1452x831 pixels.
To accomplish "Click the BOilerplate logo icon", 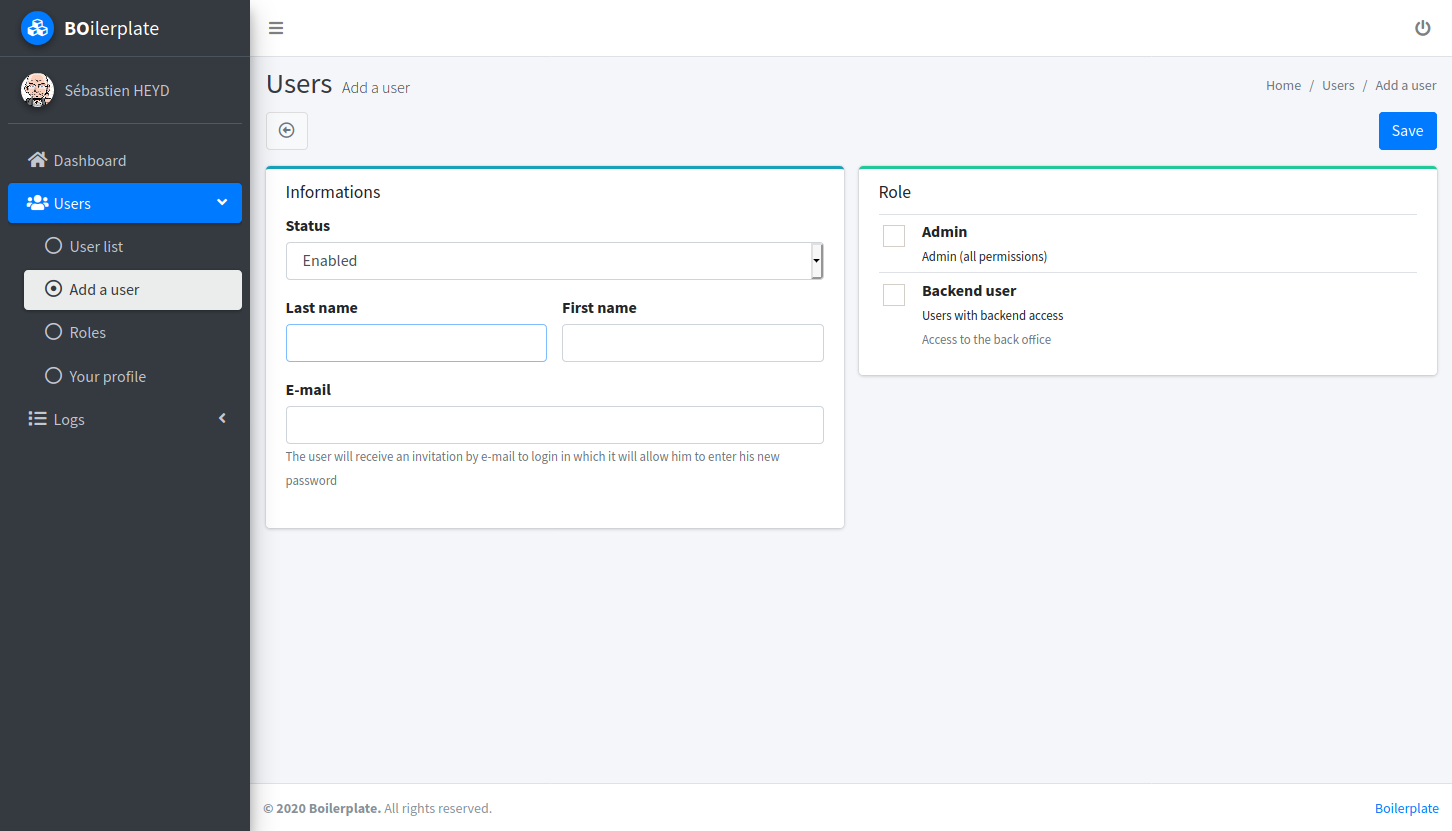I will coord(37,28).
